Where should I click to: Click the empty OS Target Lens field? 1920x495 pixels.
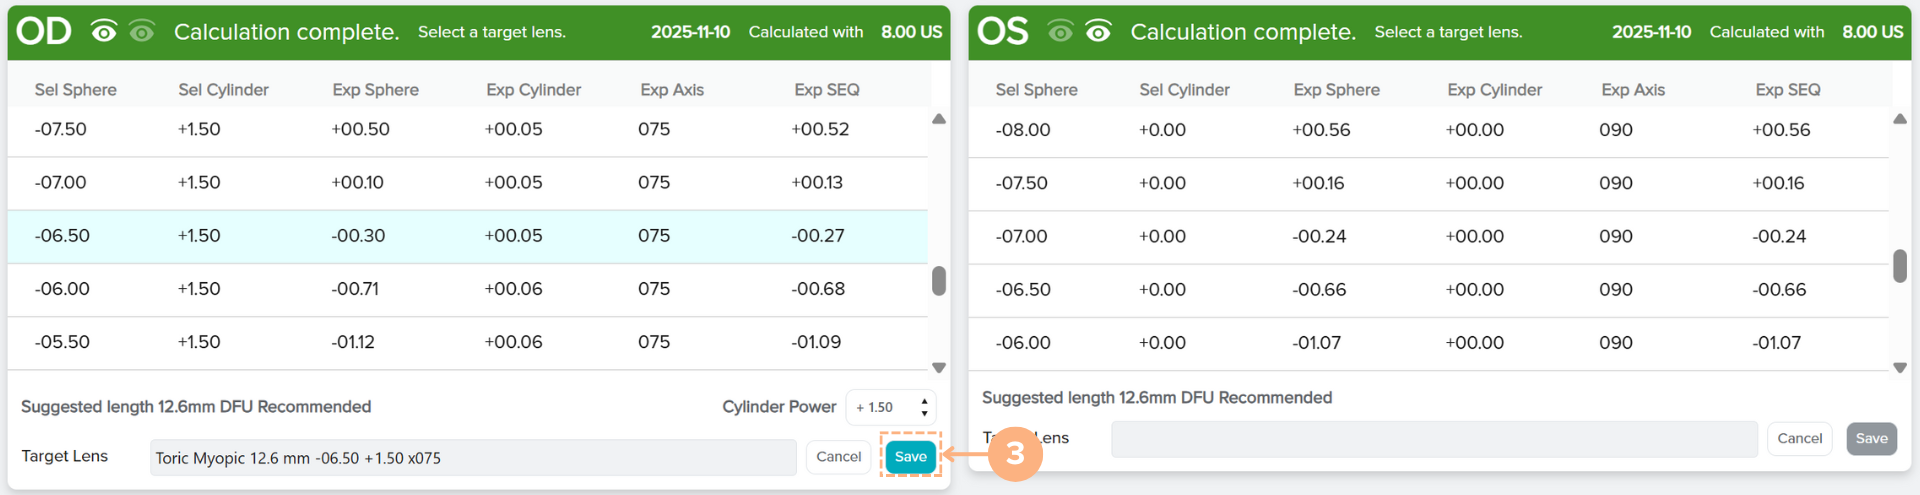tap(1433, 439)
